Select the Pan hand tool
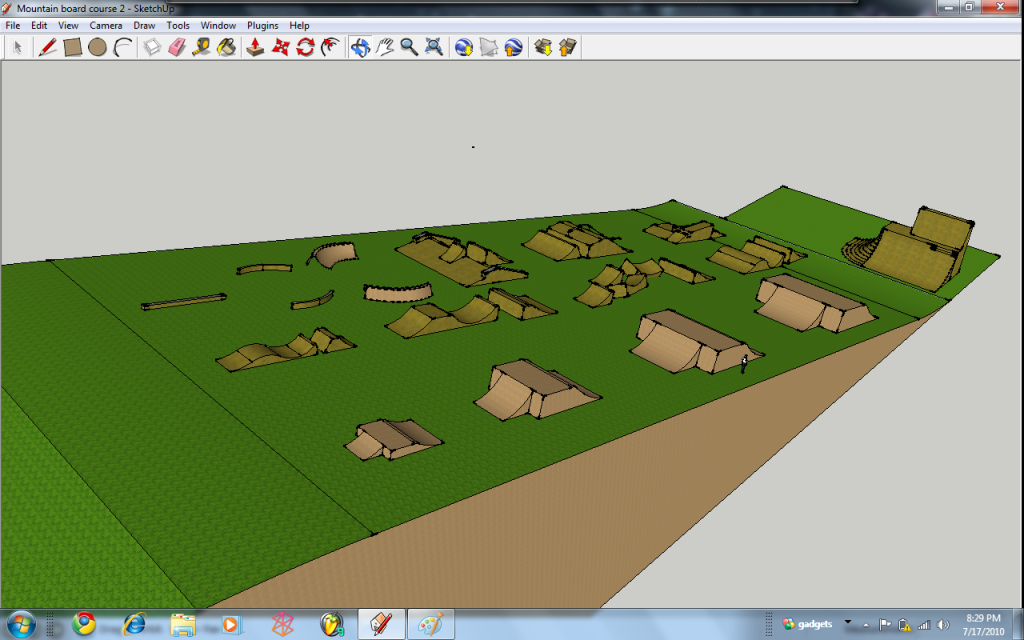1024x640 pixels. [384, 47]
